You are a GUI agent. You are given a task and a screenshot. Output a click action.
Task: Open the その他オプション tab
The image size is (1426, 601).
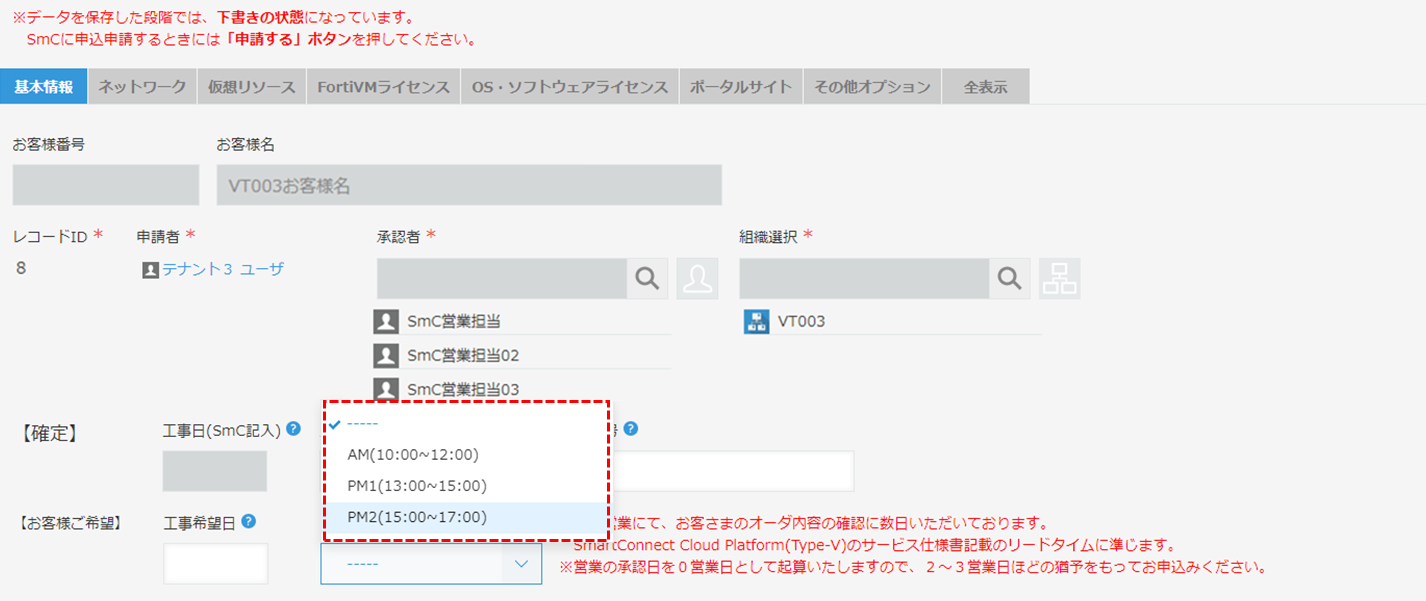872,87
